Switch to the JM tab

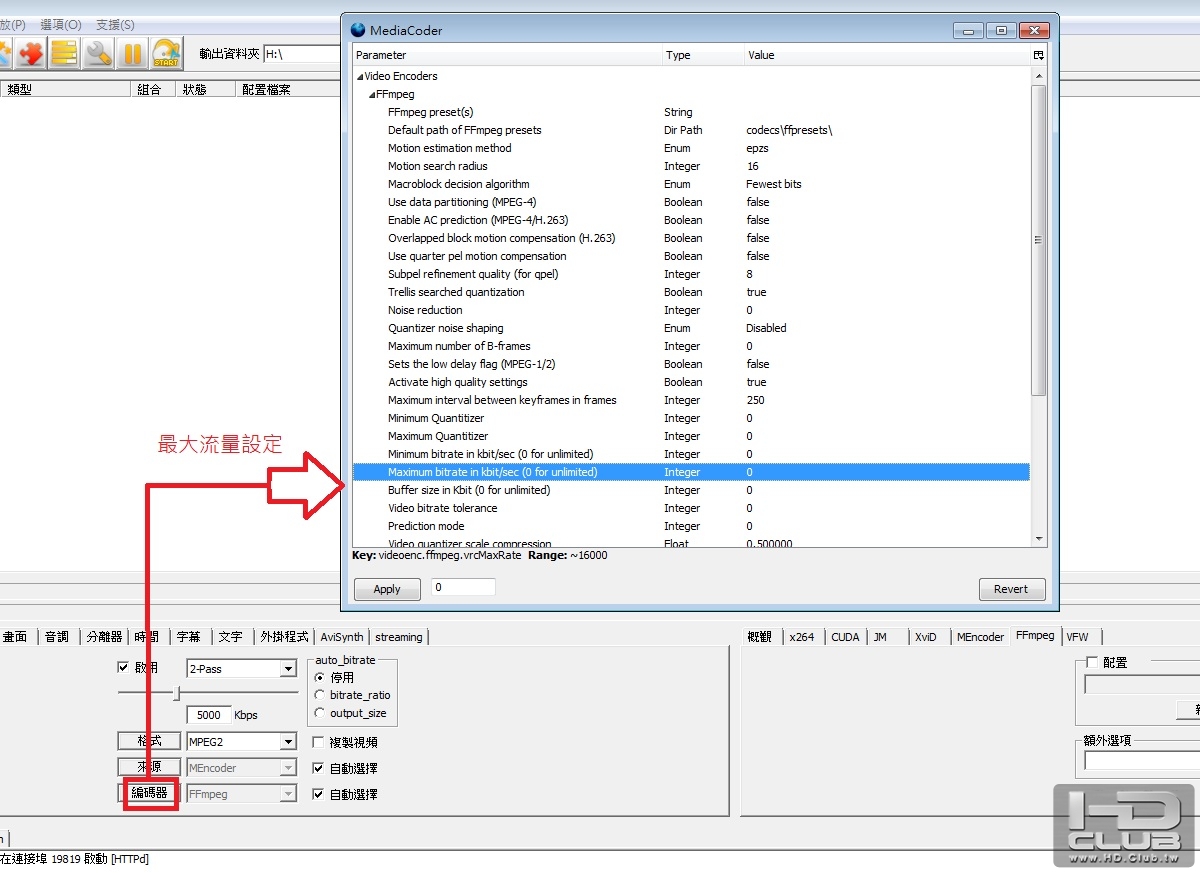880,637
